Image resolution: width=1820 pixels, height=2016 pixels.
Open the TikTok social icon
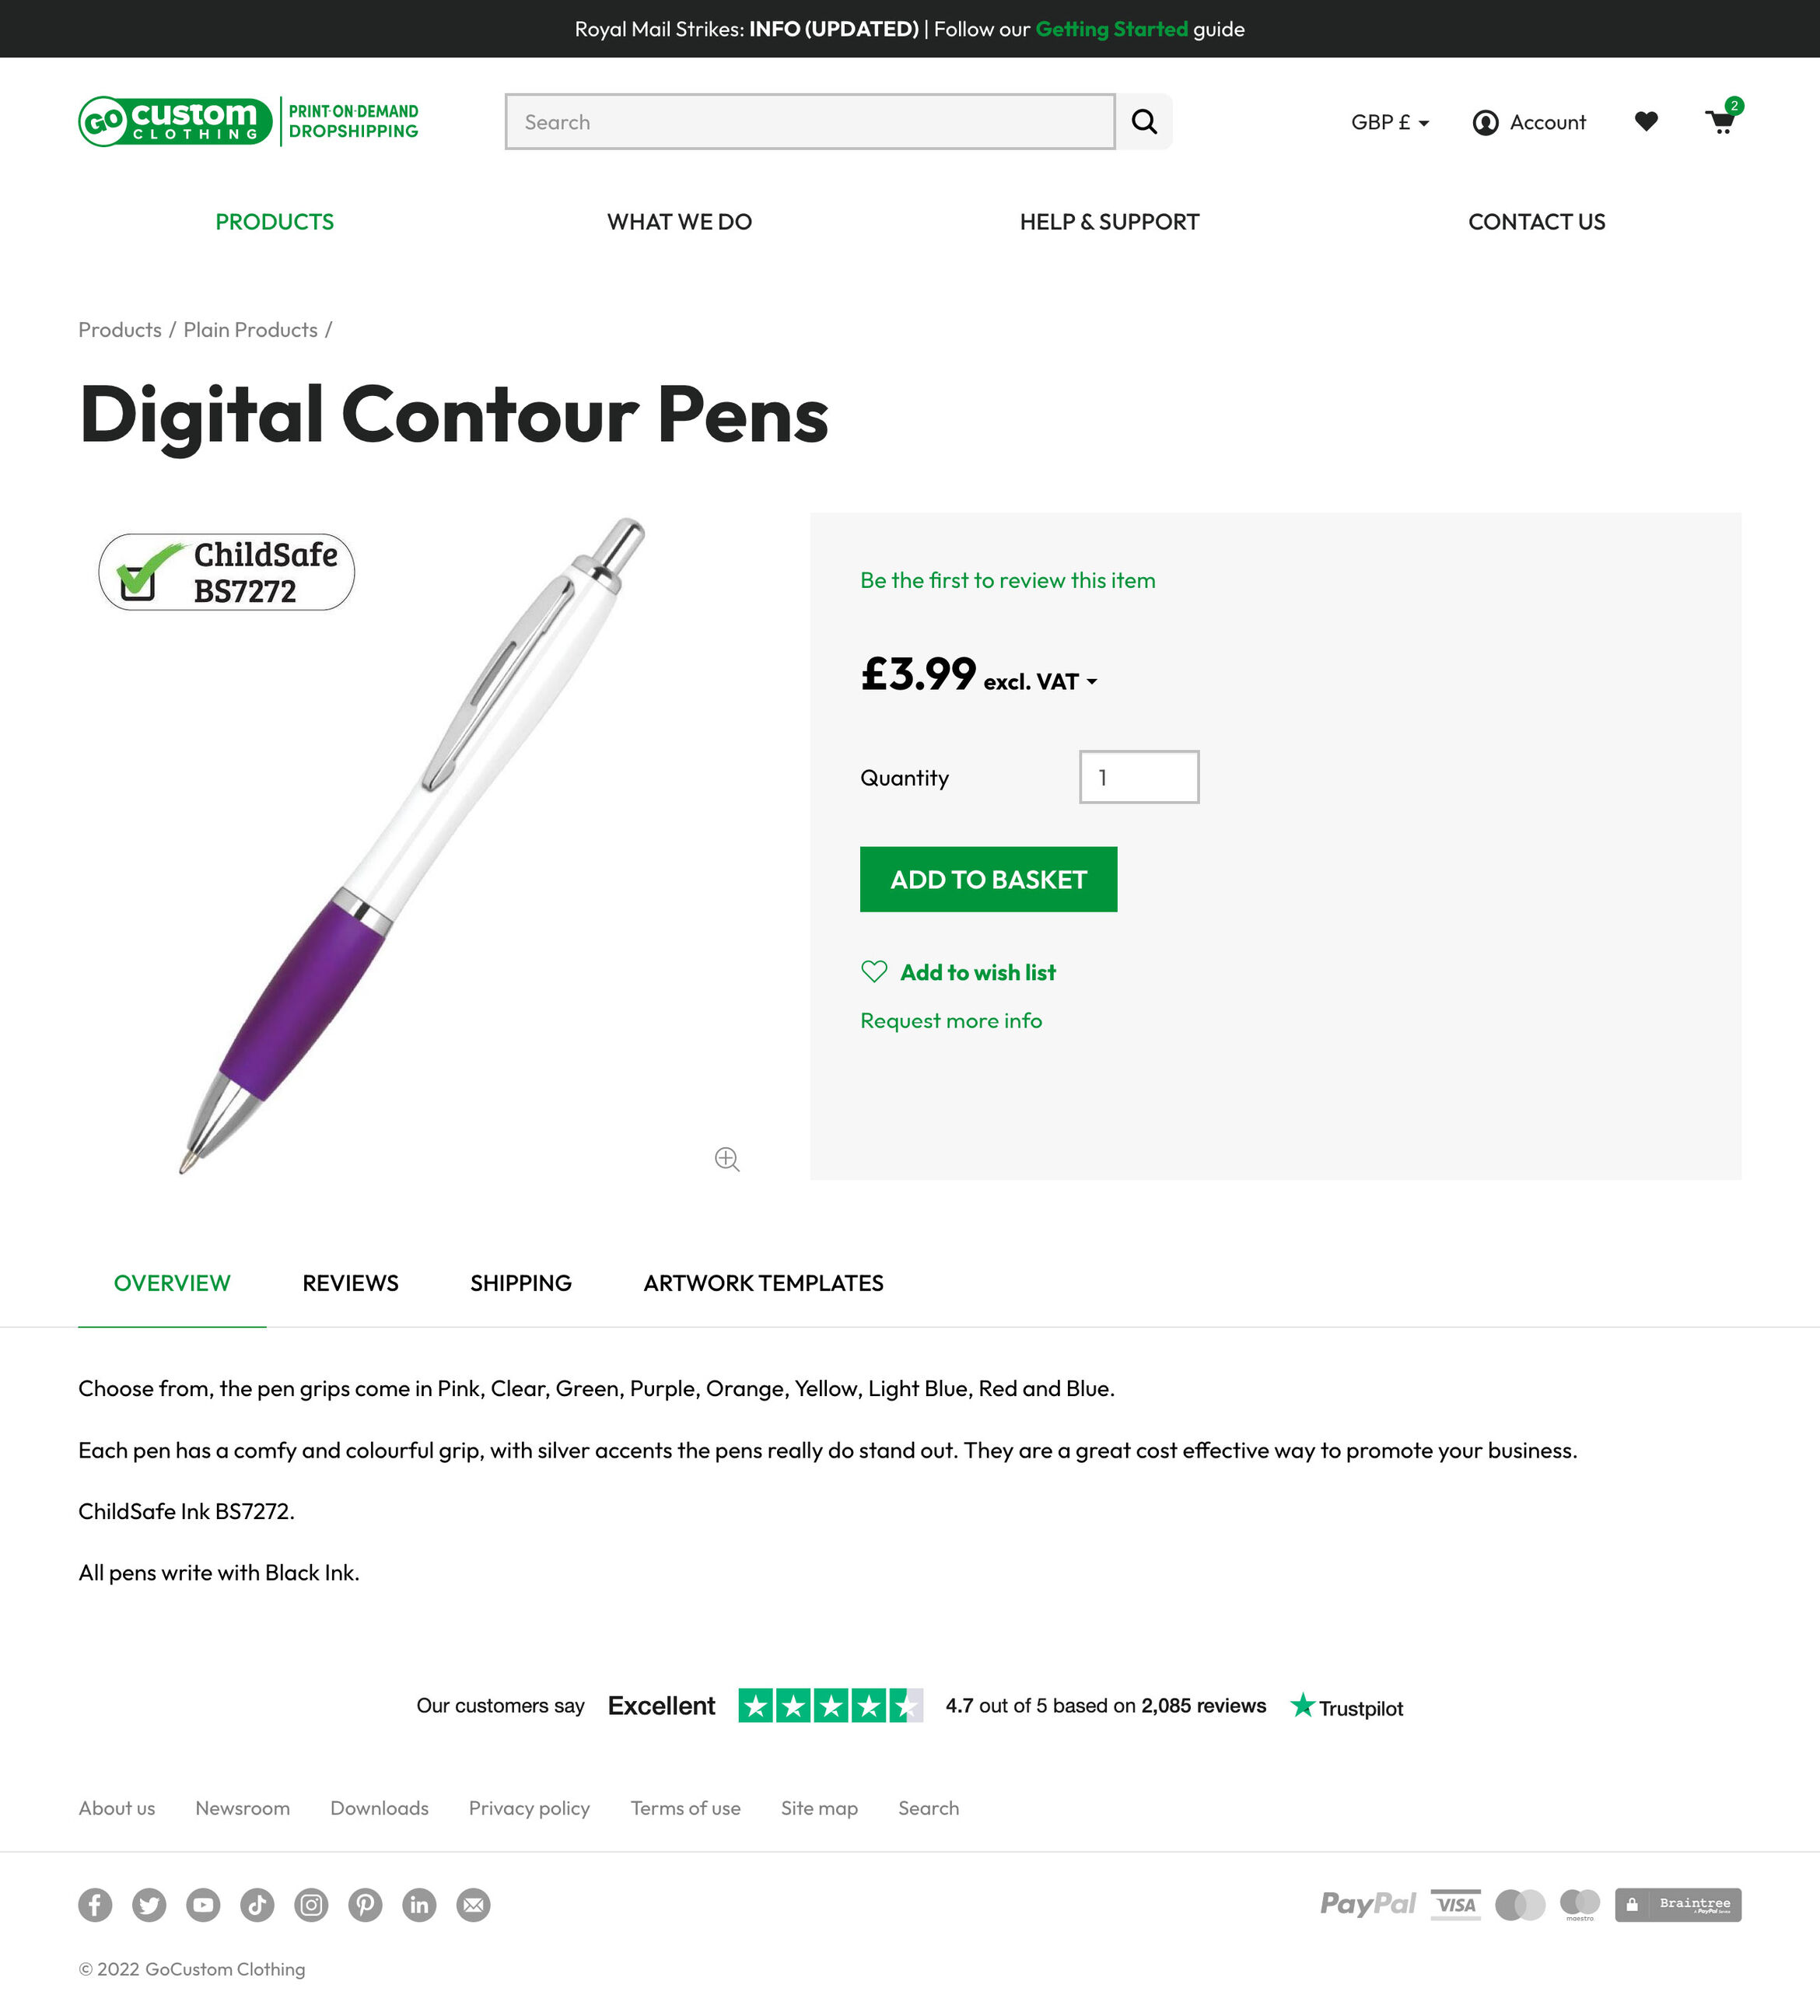point(257,1905)
